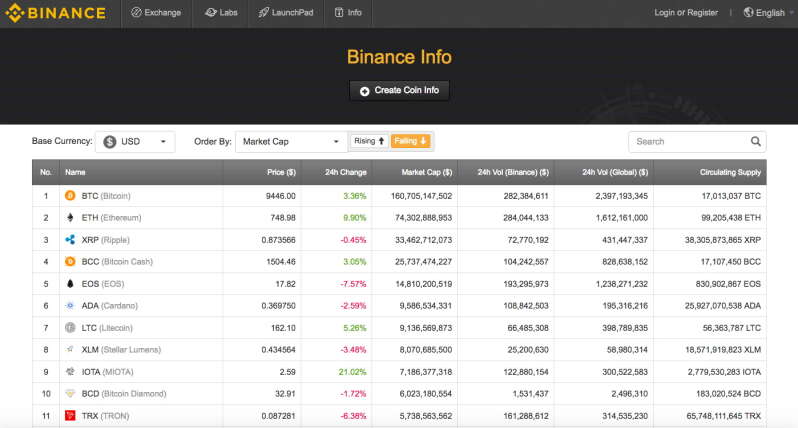The width and height of the screenshot is (798, 428).
Task: Open the LTC (Litecoin) row name
Action: tap(107, 328)
